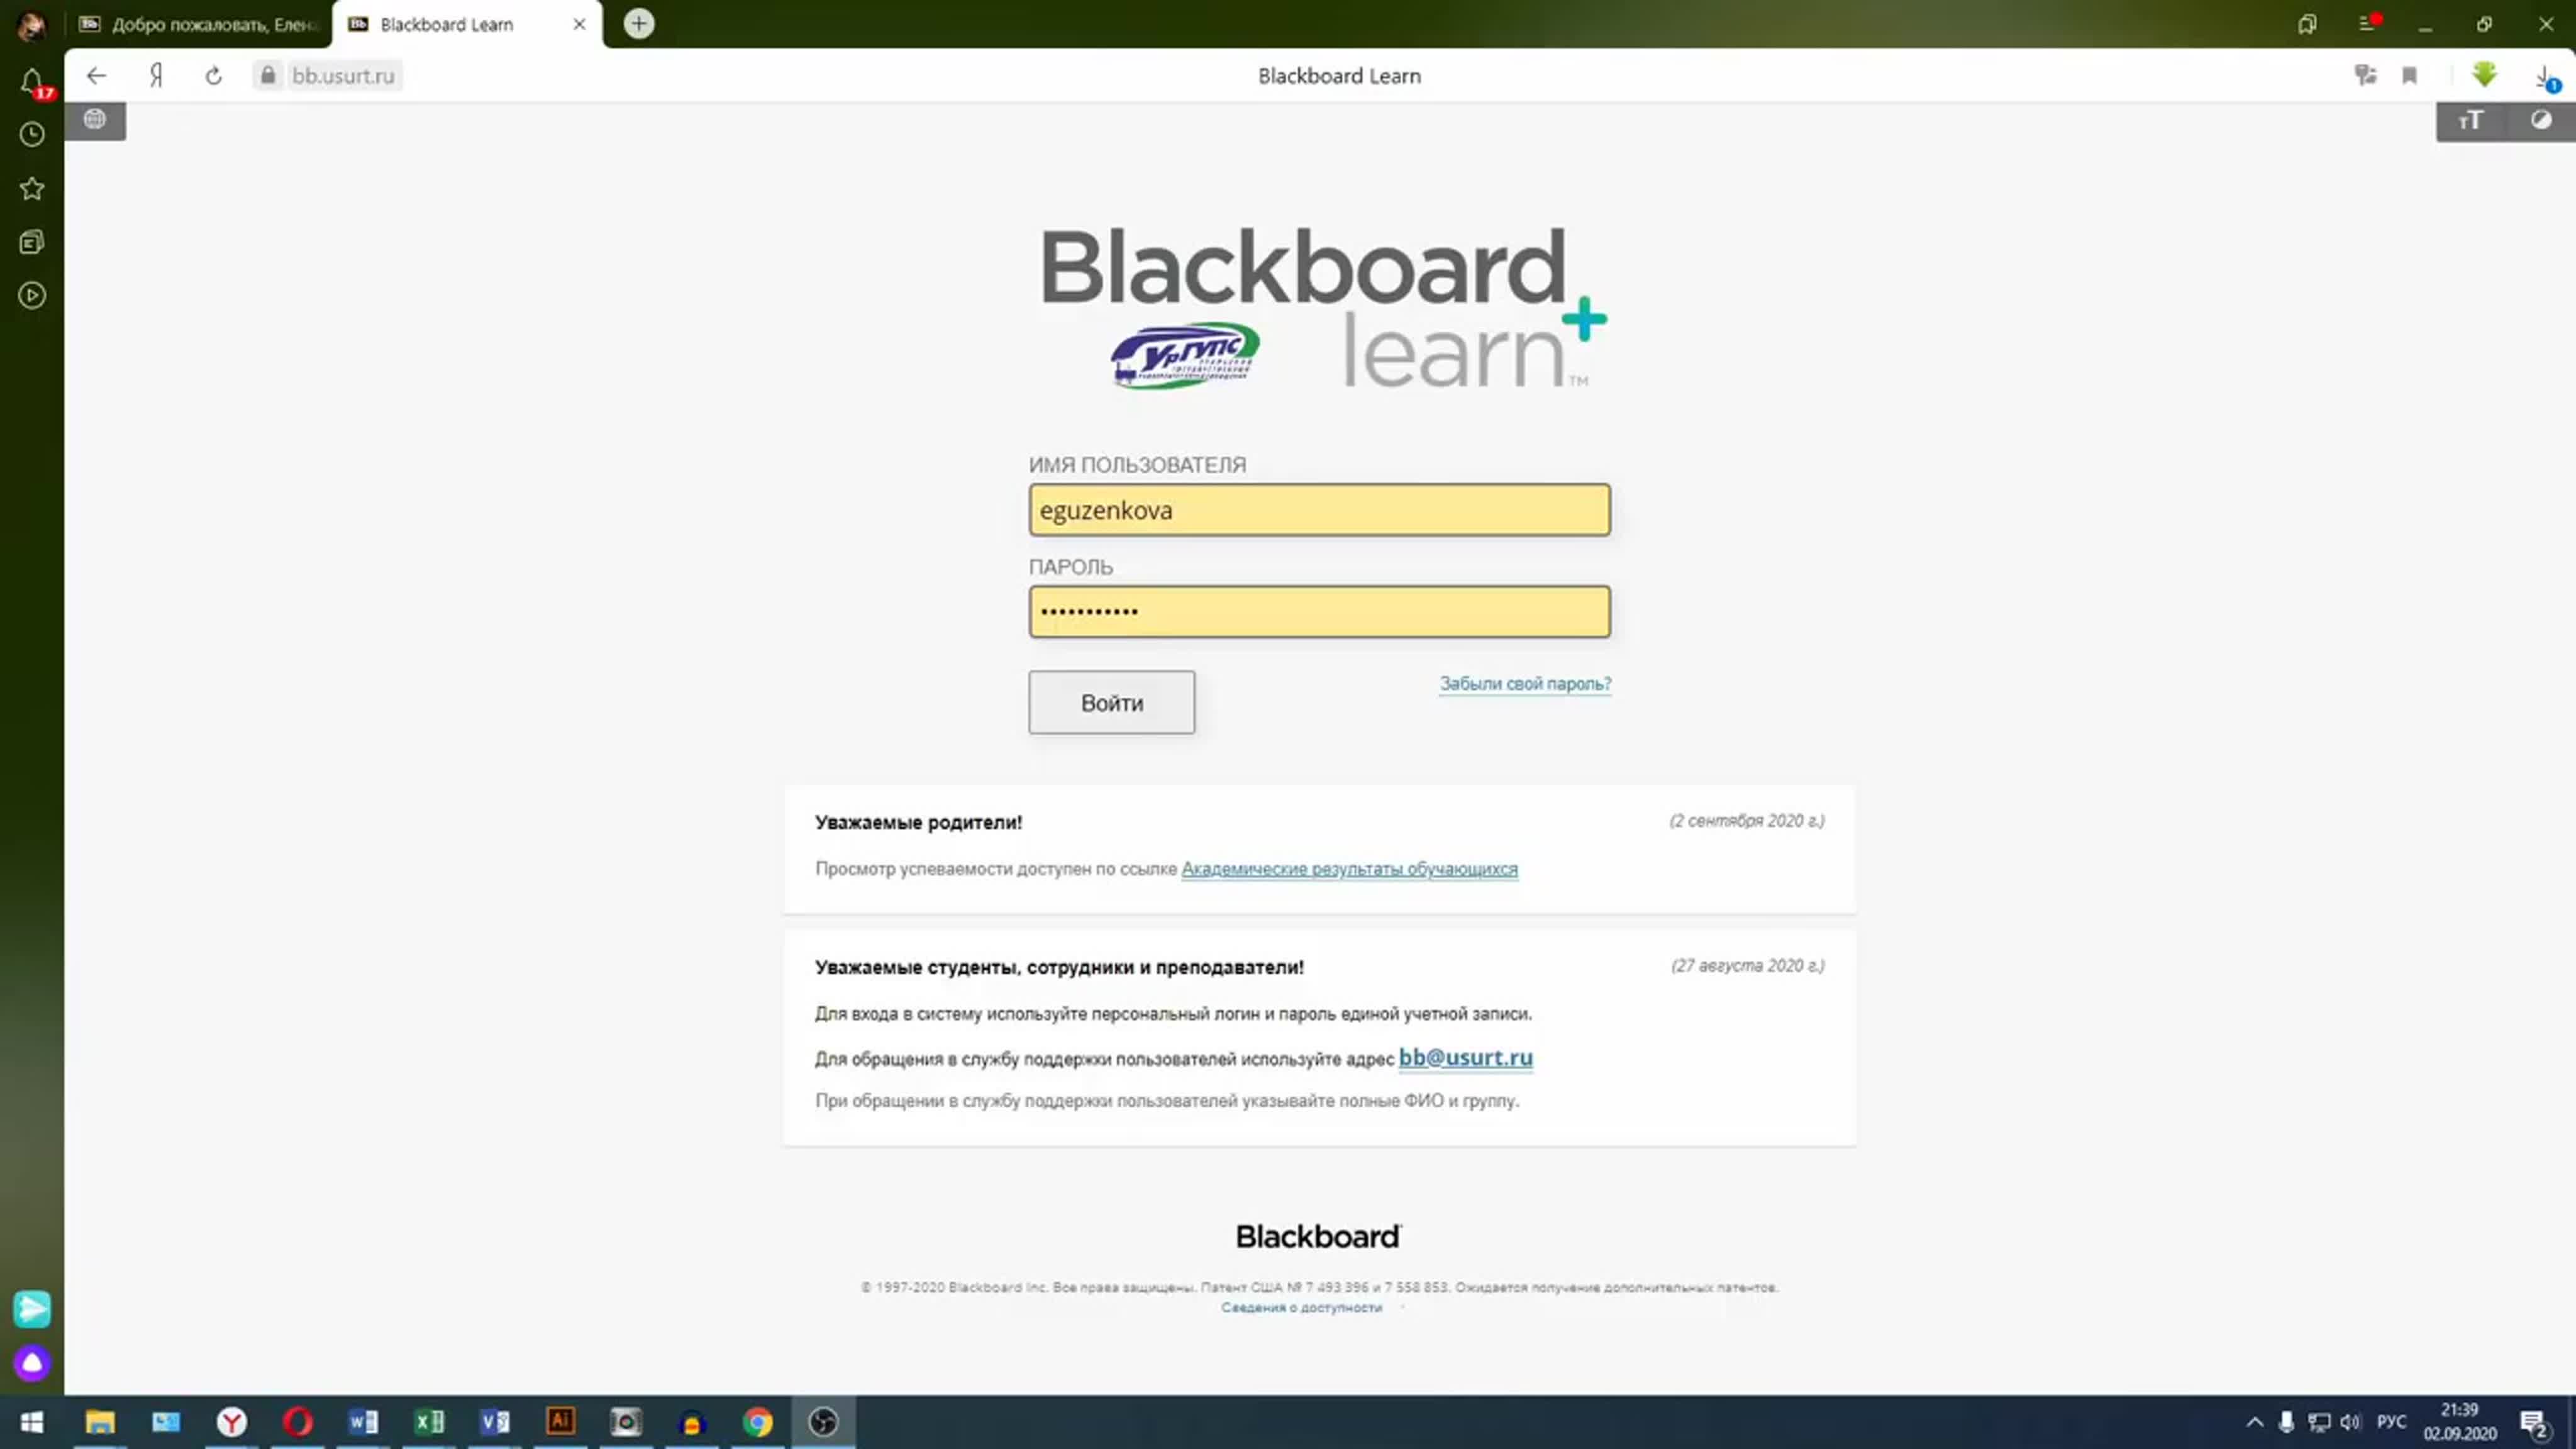The width and height of the screenshot is (2576, 1449).
Task: Click bb@usurt.ru support email link
Action: (x=1465, y=1057)
